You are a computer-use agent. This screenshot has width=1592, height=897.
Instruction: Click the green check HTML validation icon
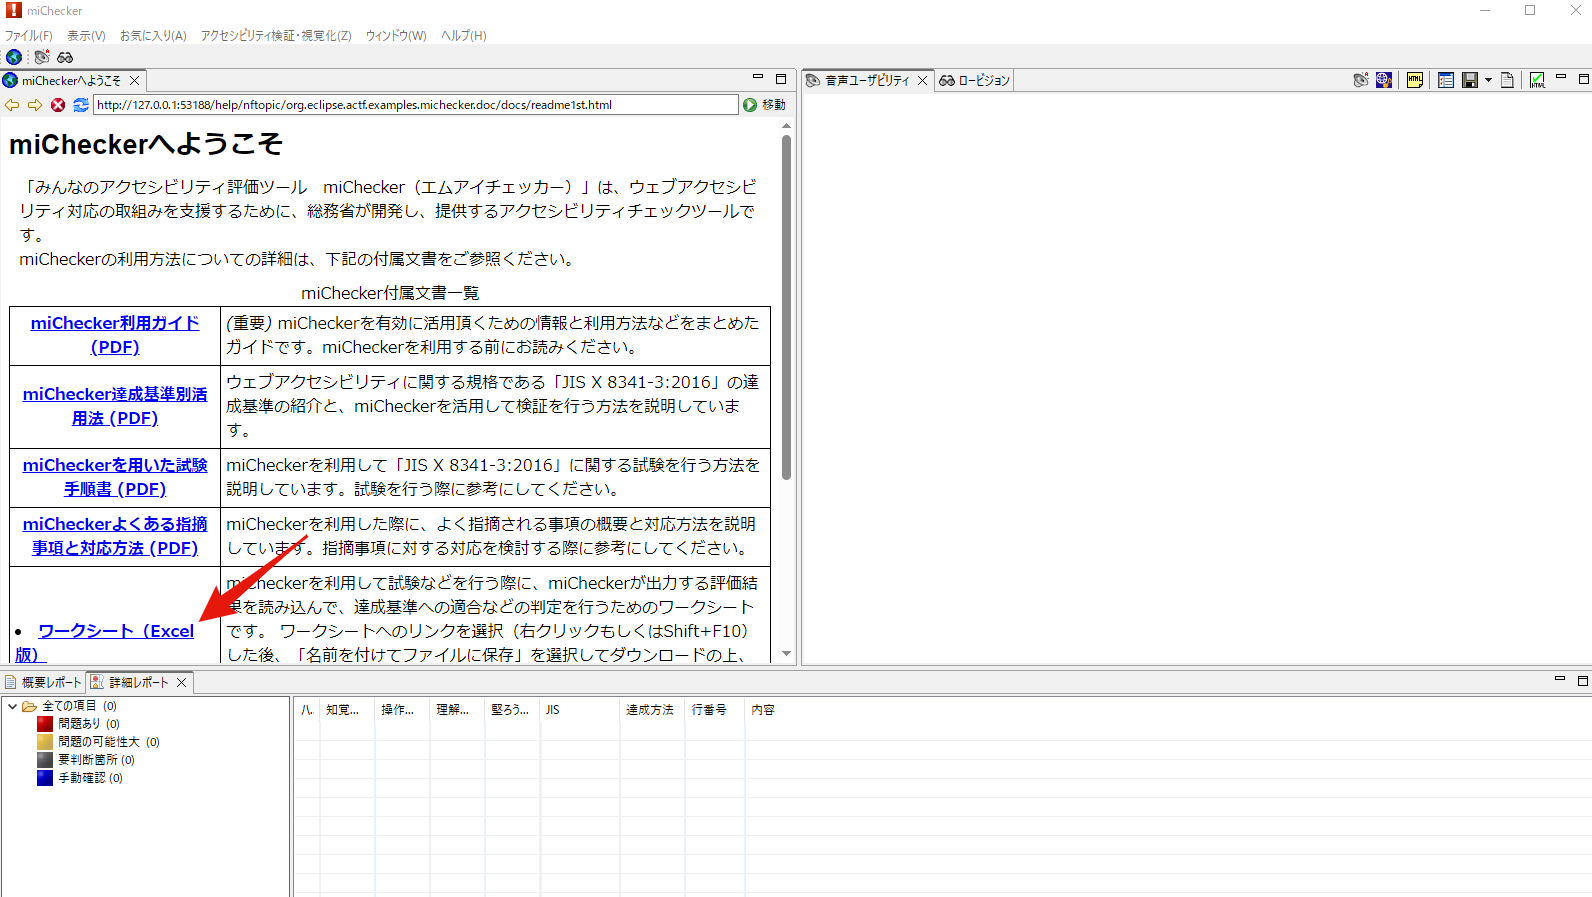[x=1538, y=80]
